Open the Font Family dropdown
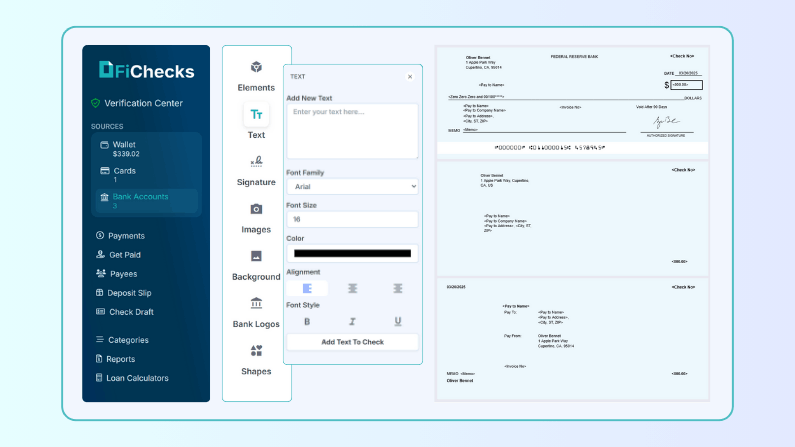Image resolution: width=795 pixels, height=447 pixels. tap(352, 187)
